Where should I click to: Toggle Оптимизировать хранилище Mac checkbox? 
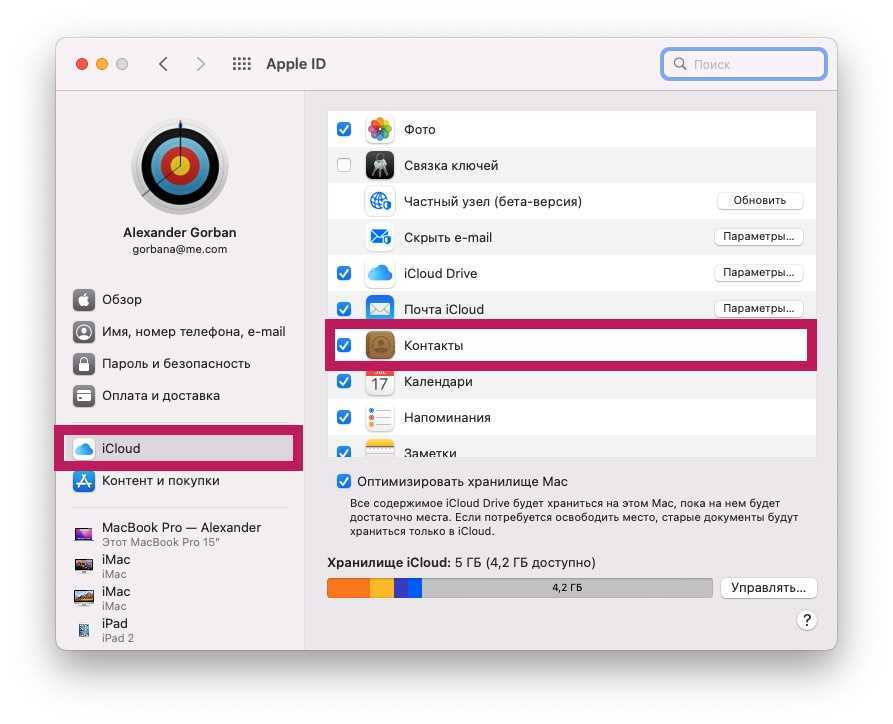point(344,481)
